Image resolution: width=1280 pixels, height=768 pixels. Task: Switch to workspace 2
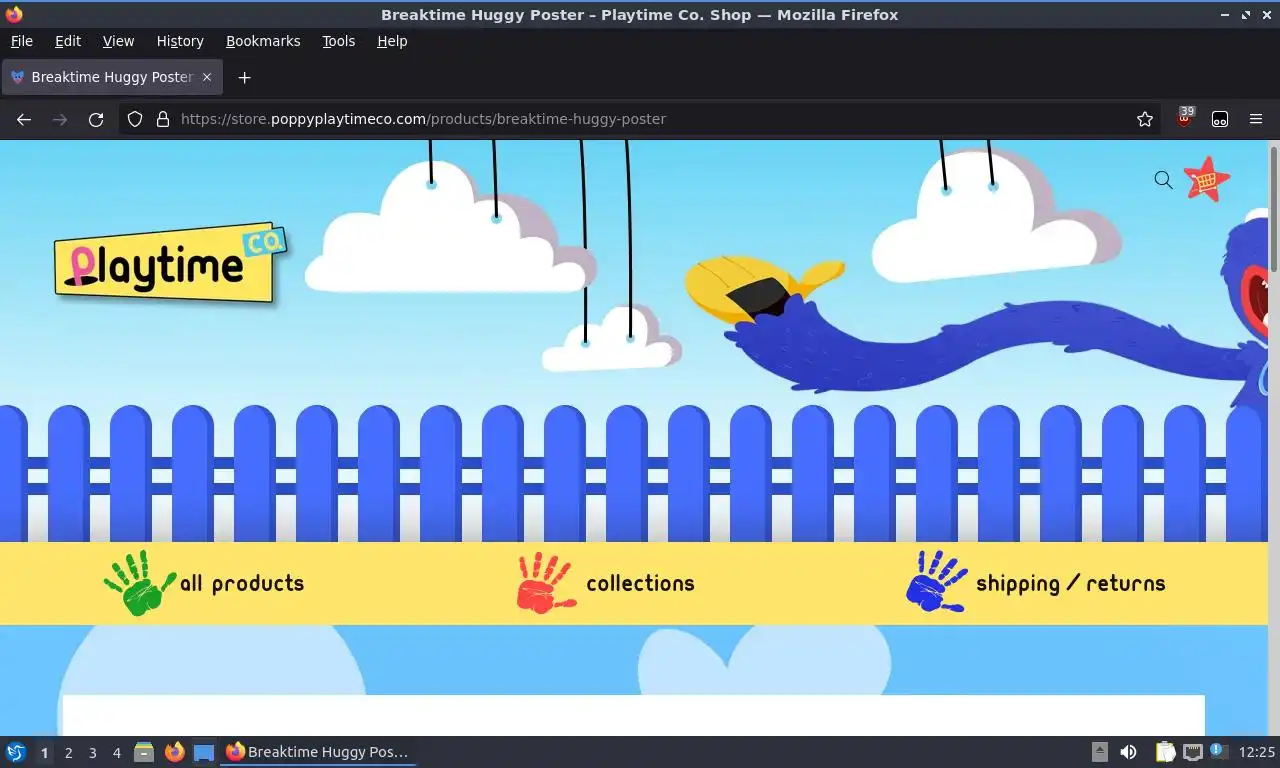(68, 752)
